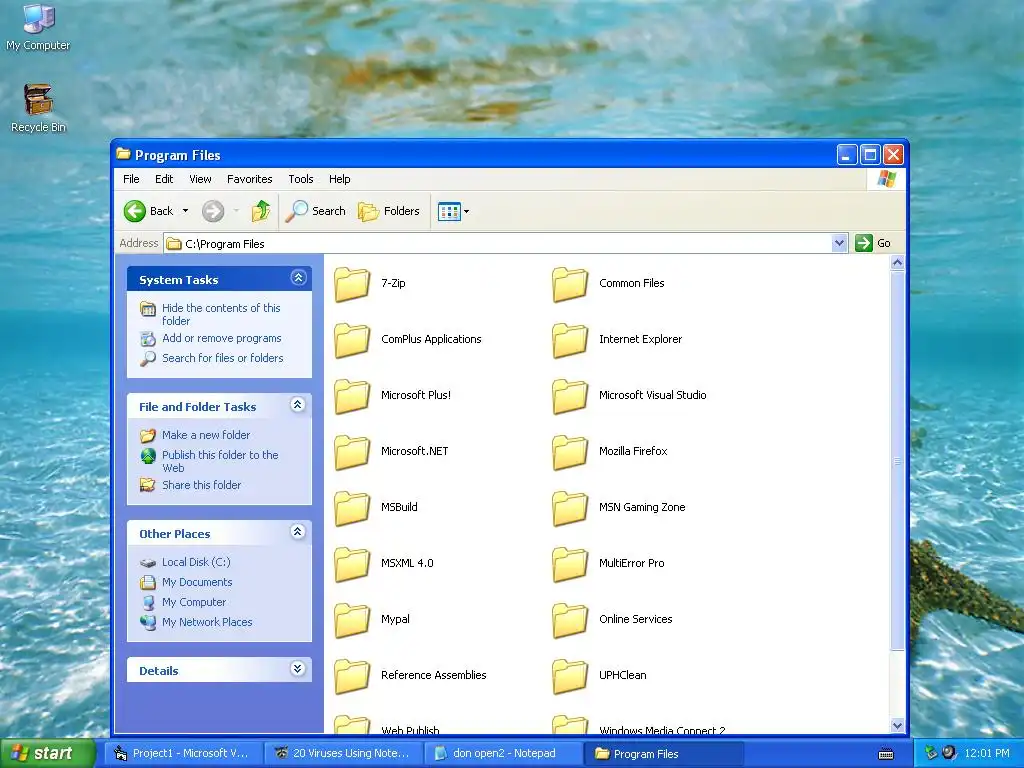Click Make a new folder link
This screenshot has width=1024, height=768.
(x=206, y=435)
